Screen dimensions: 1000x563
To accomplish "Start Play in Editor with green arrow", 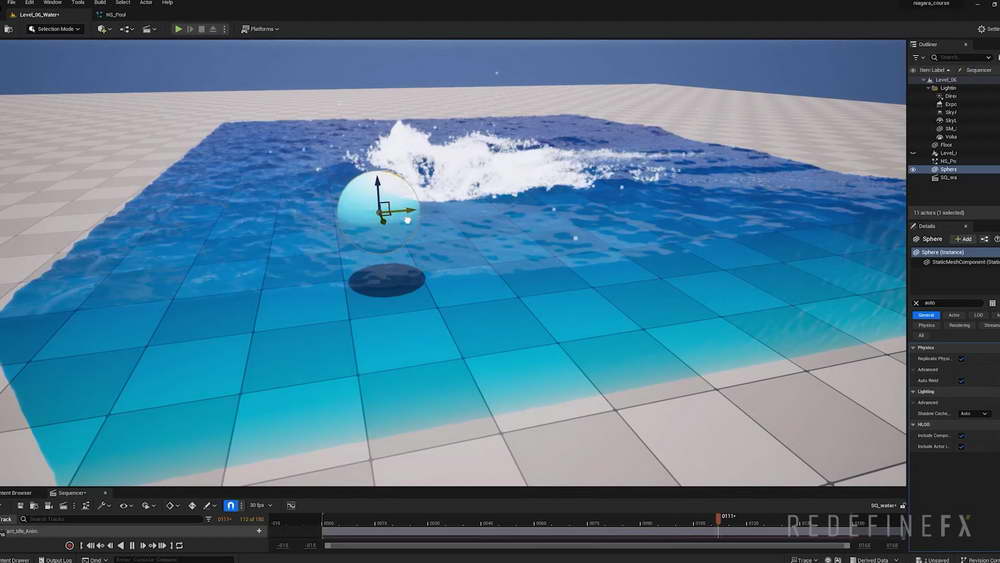I will pos(178,29).
